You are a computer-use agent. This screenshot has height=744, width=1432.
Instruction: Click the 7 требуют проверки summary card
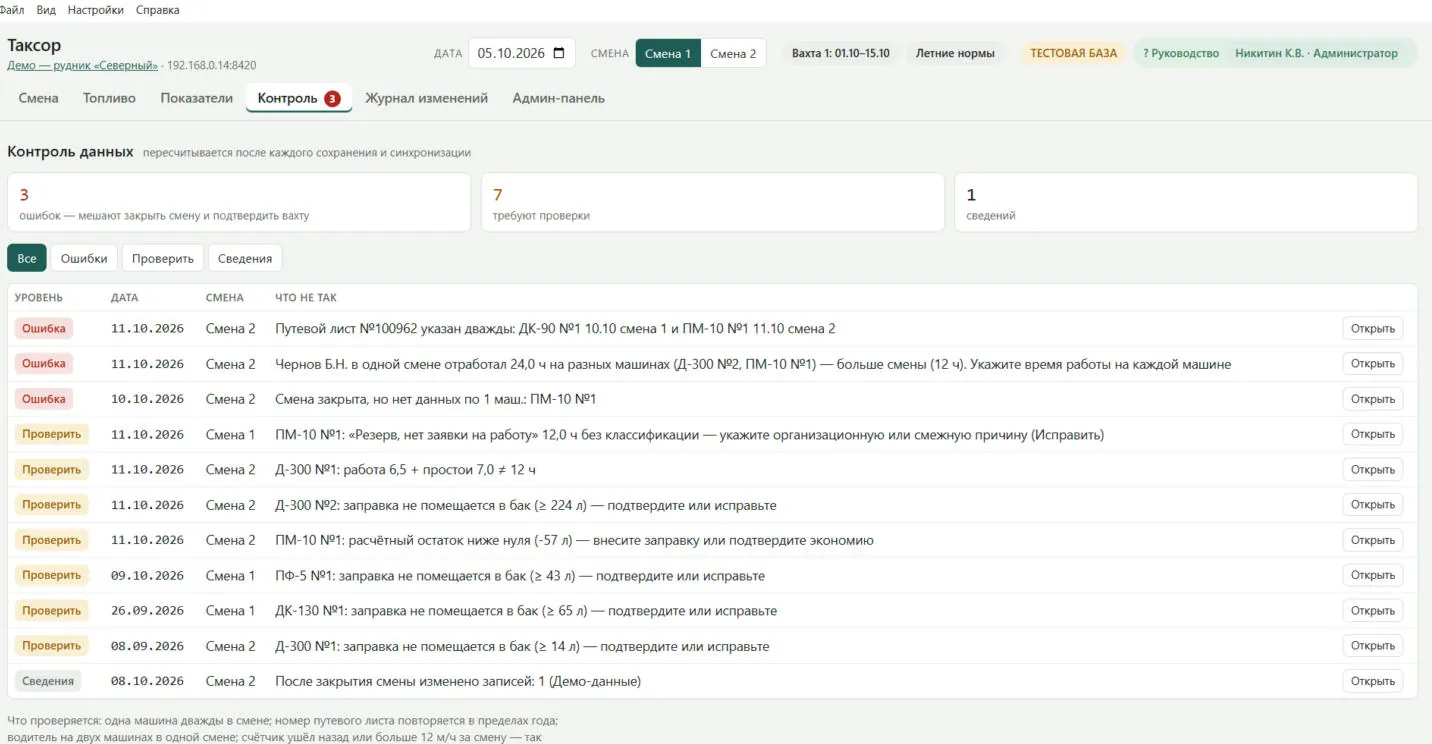(x=713, y=203)
